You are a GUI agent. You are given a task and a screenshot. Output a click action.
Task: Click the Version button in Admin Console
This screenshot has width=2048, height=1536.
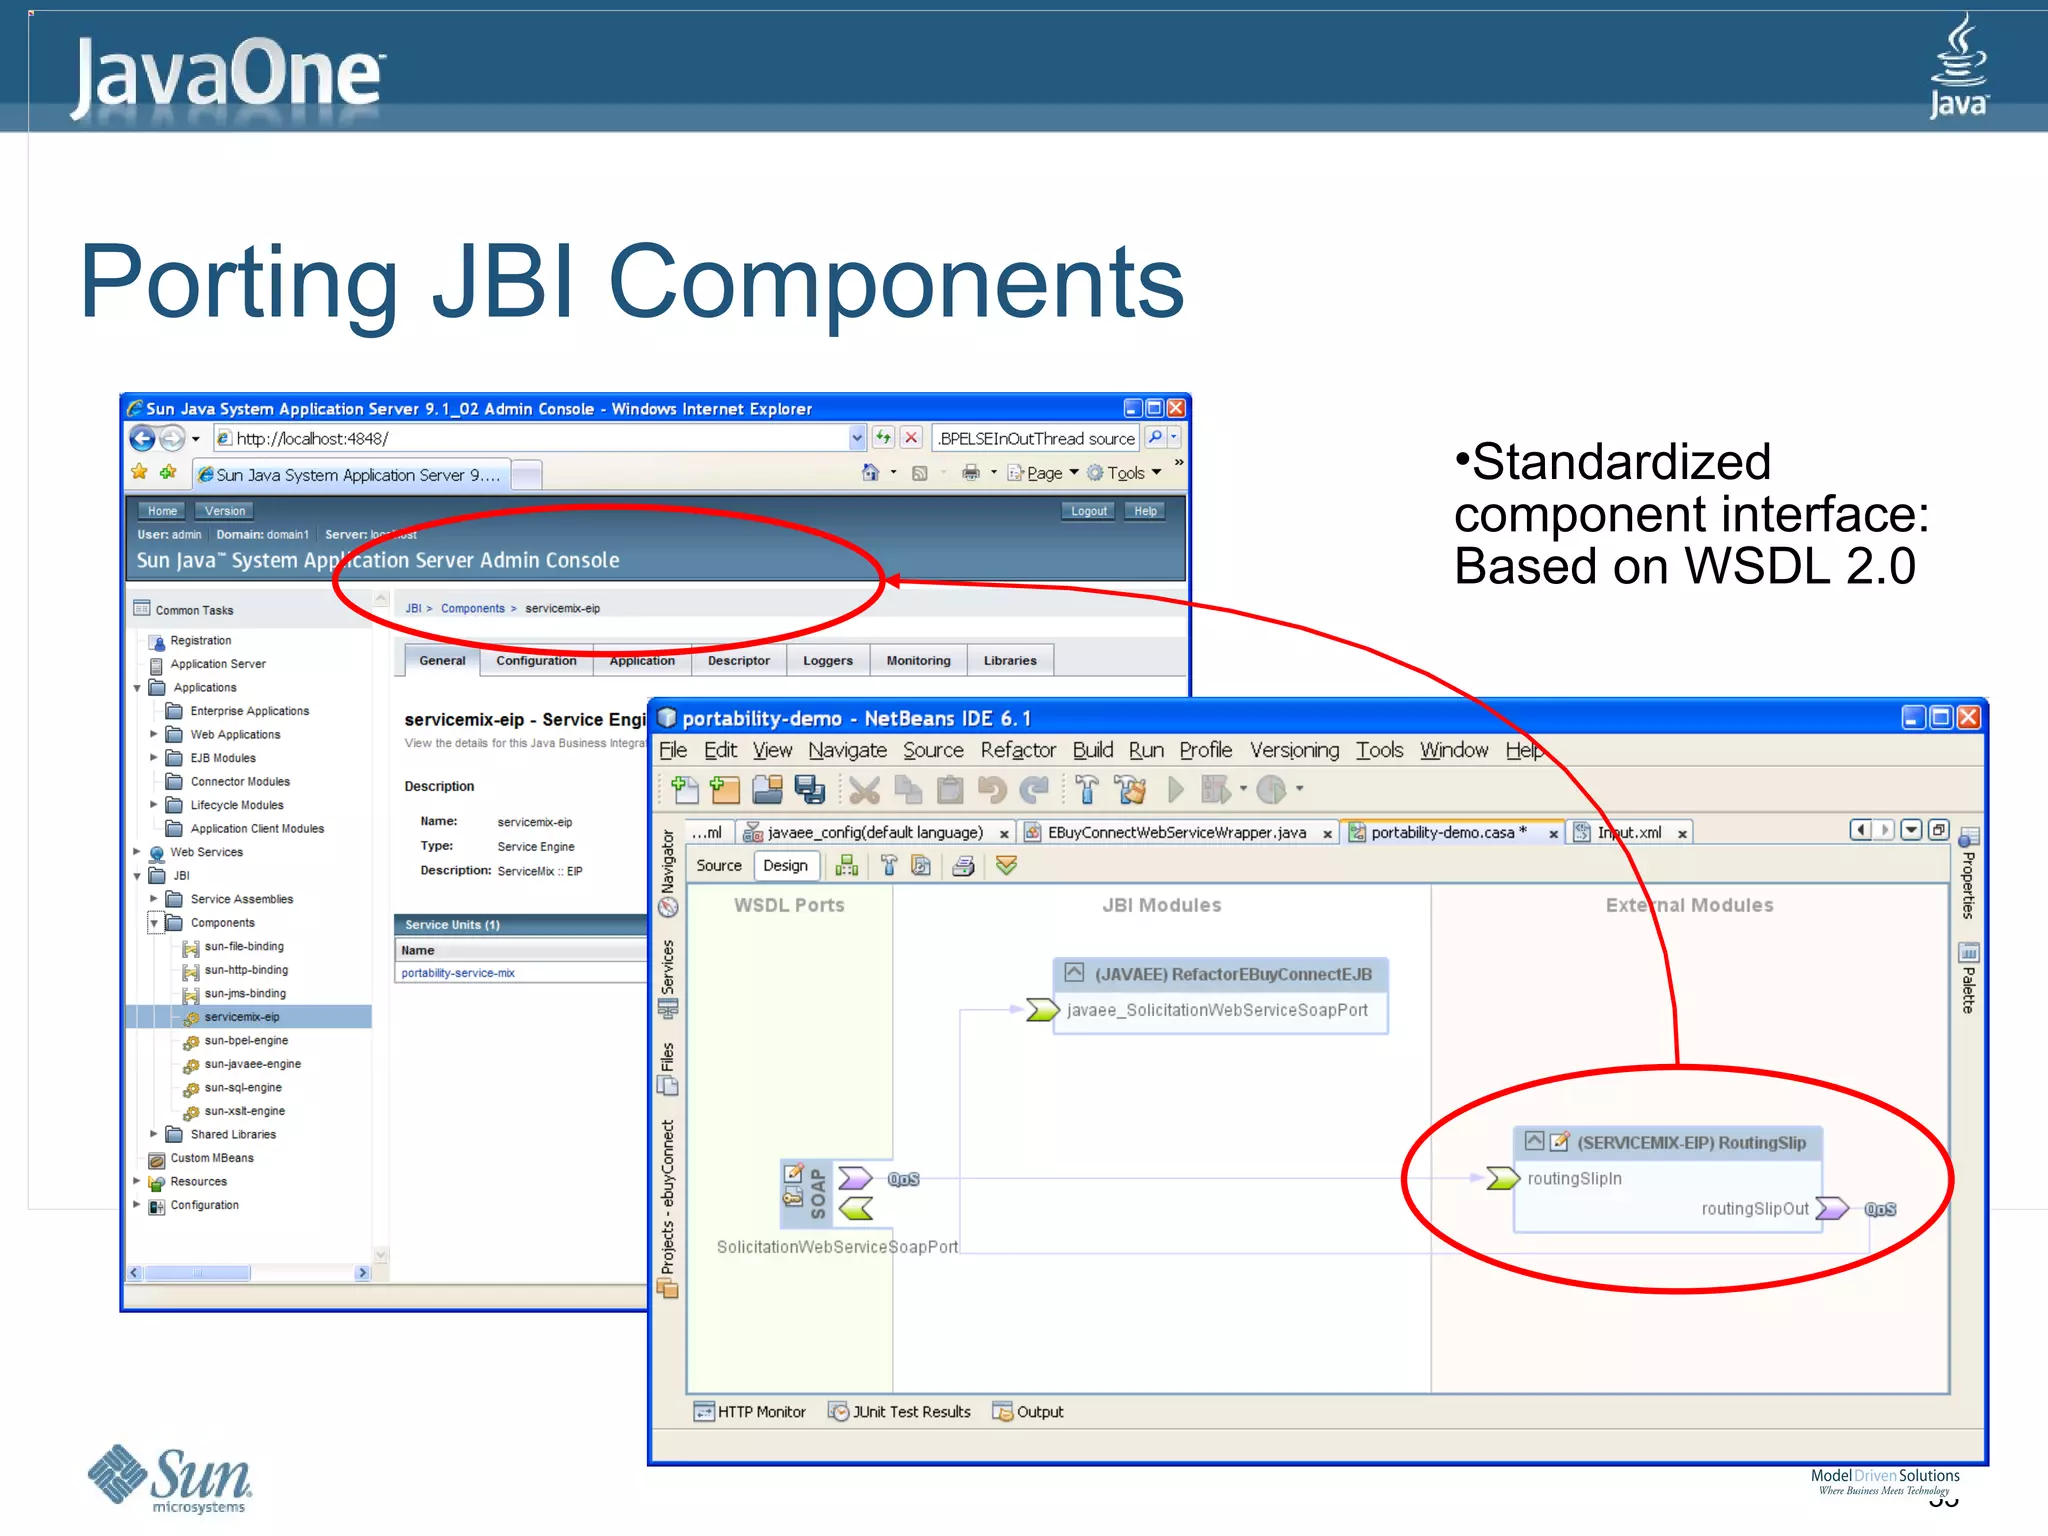pyautogui.click(x=224, y=511)
